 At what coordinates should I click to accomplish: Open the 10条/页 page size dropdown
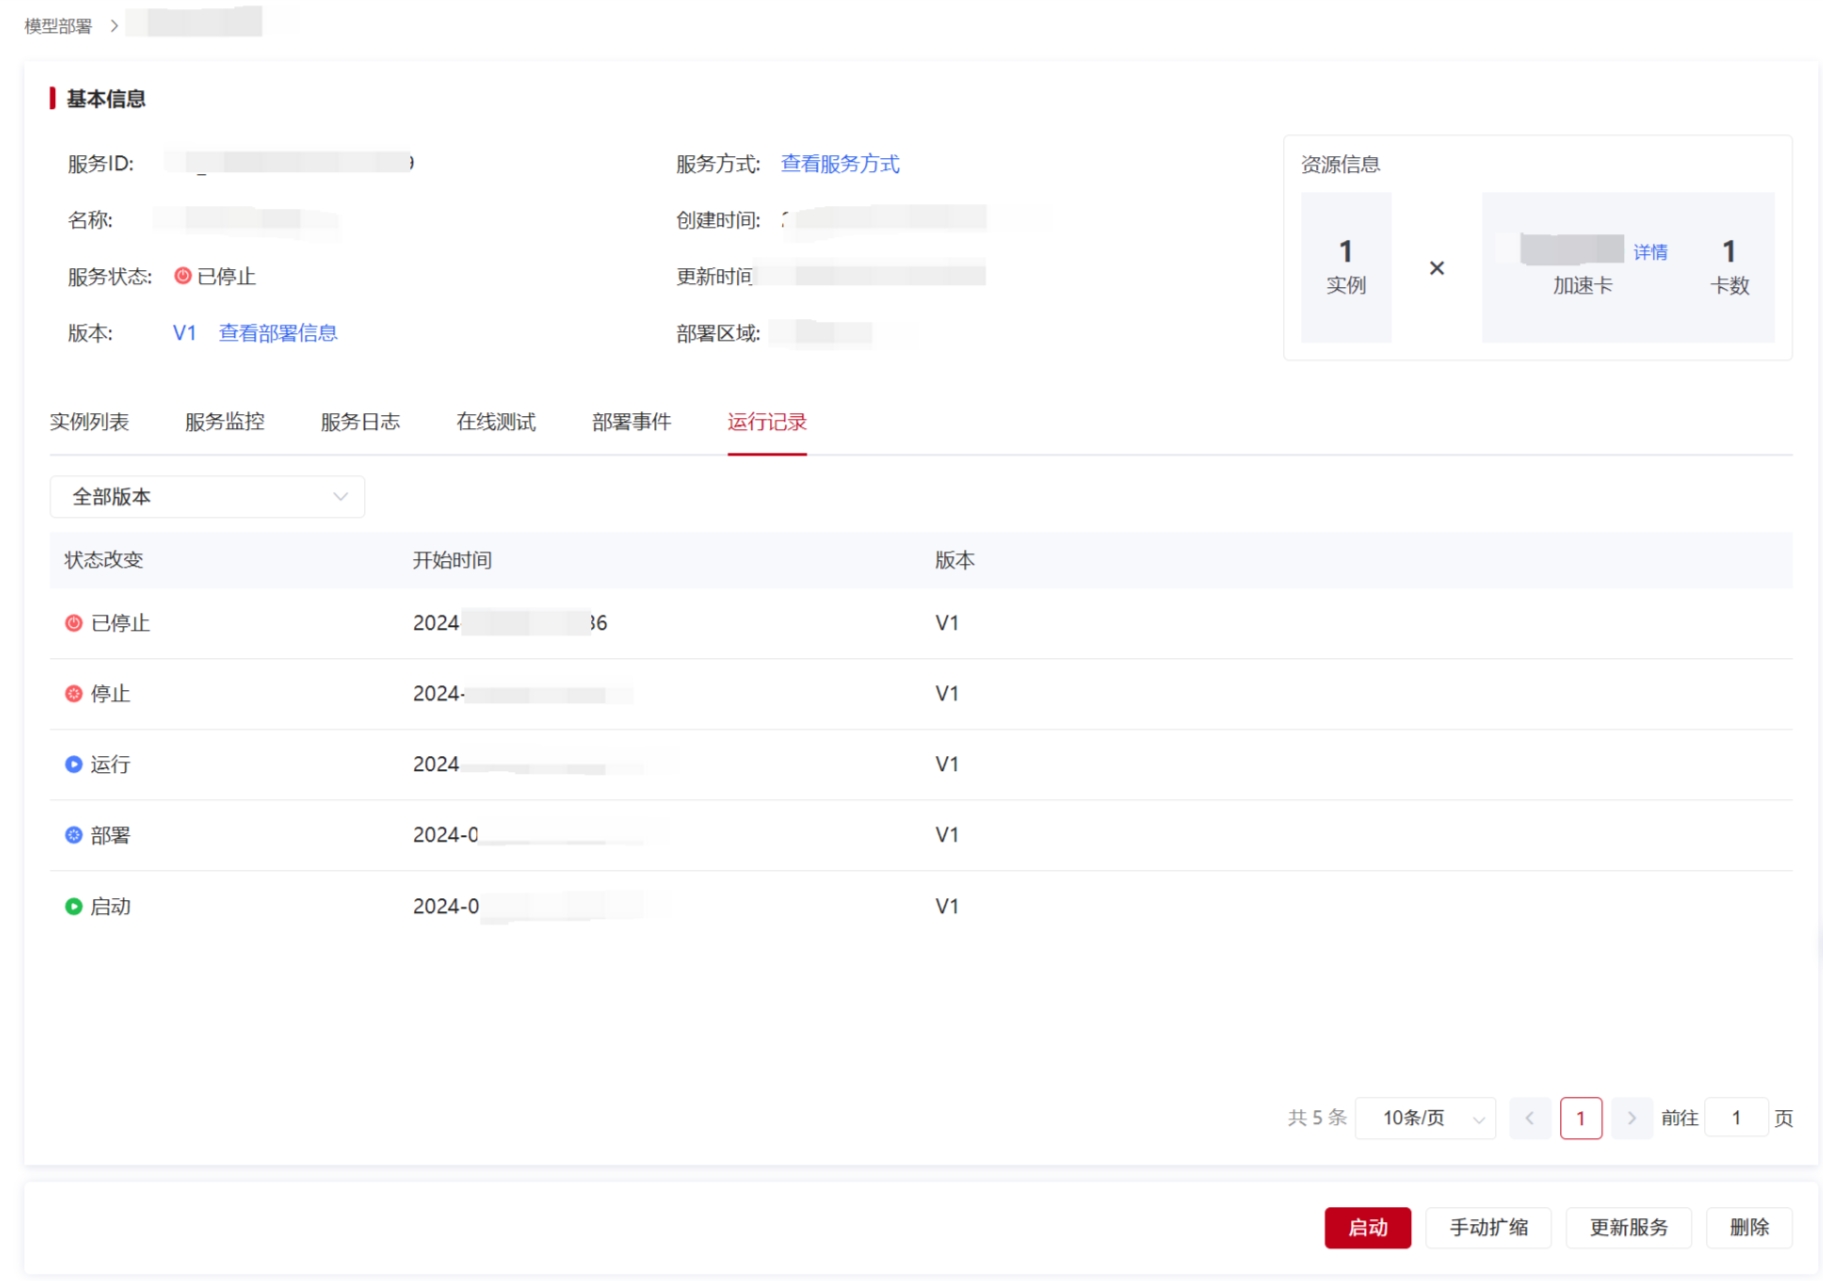point(1425,1118)
